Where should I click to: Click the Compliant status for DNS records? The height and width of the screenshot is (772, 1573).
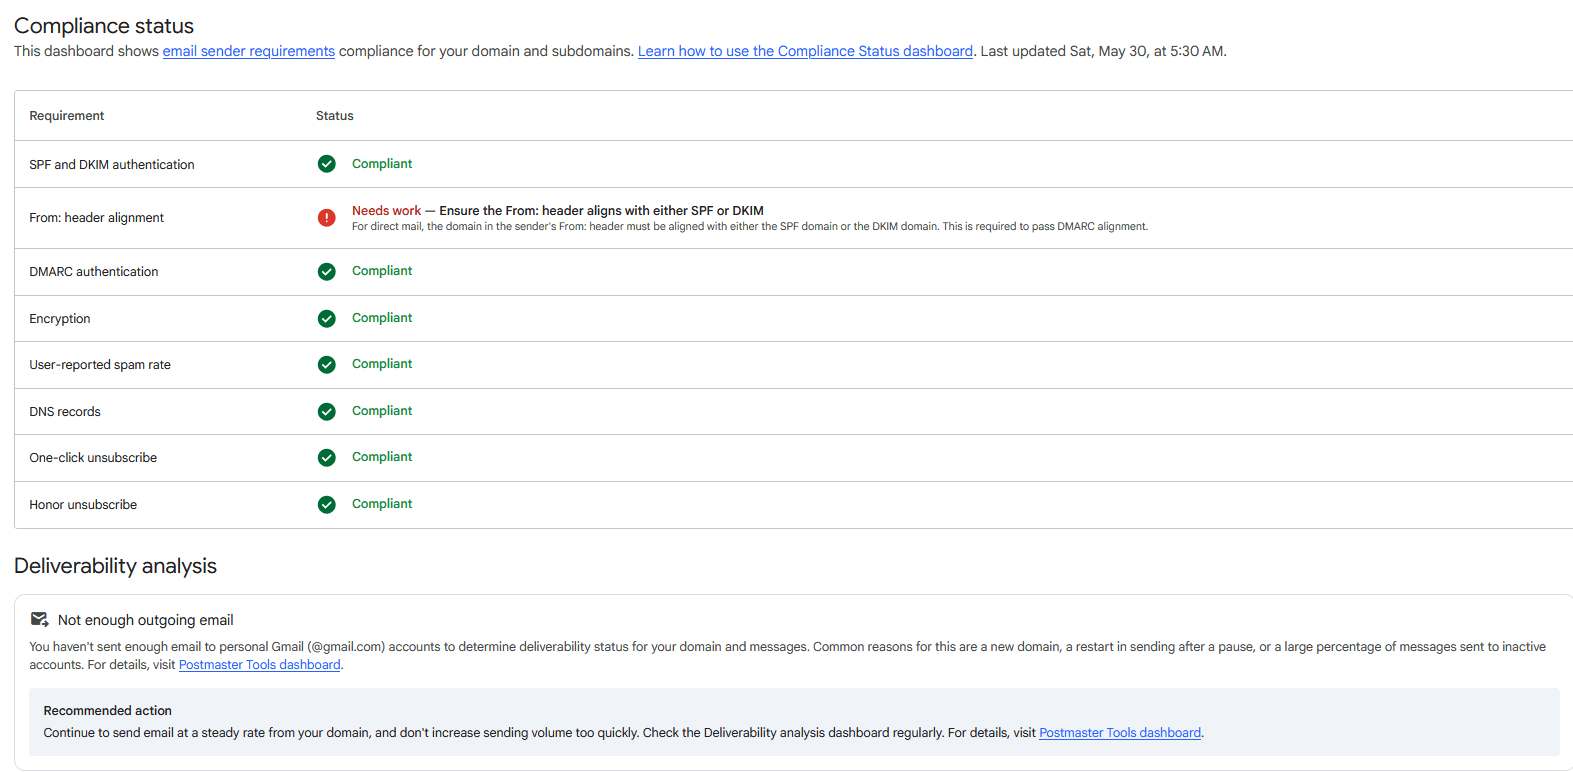point(382,411)
